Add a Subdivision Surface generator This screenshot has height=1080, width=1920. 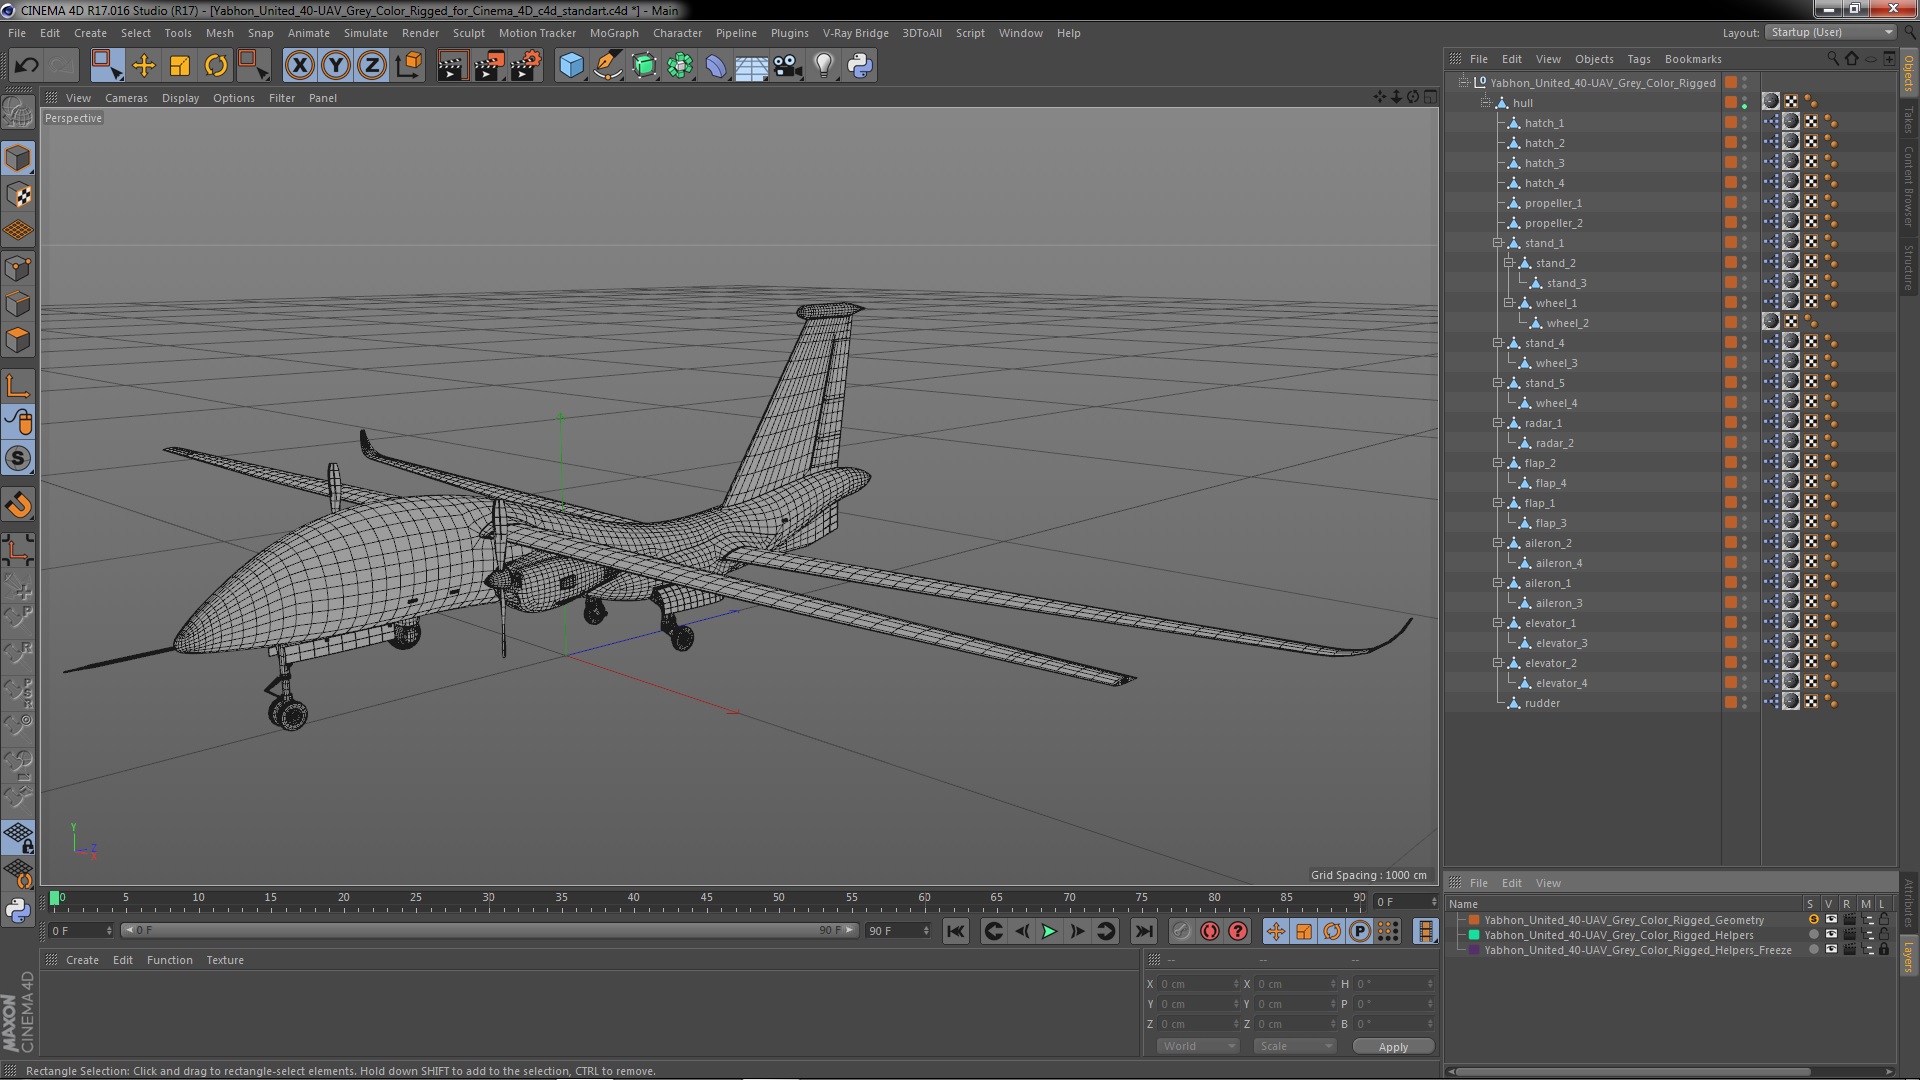tap(644, 66)
